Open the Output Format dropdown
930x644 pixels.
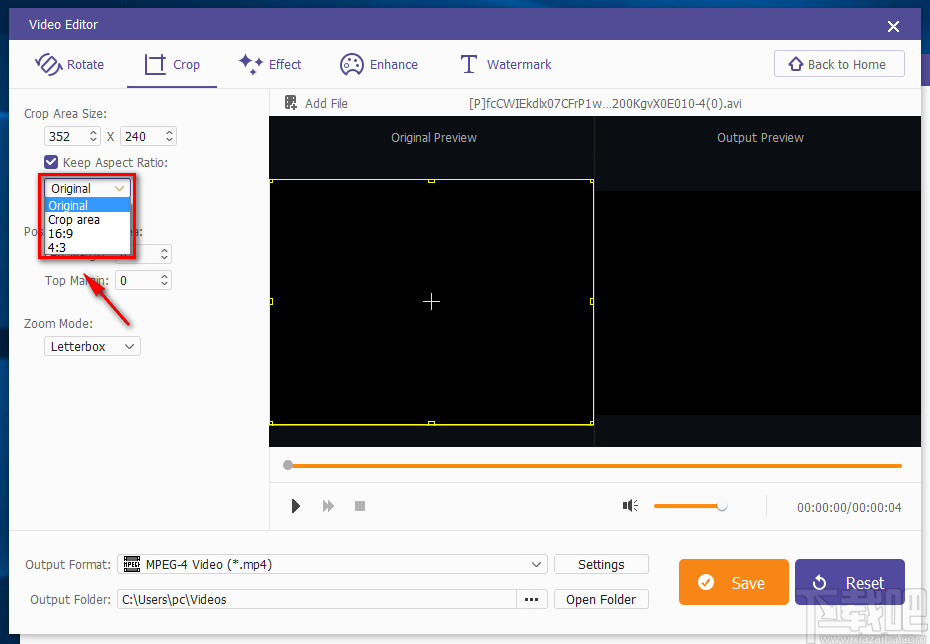tap(332, 564)
